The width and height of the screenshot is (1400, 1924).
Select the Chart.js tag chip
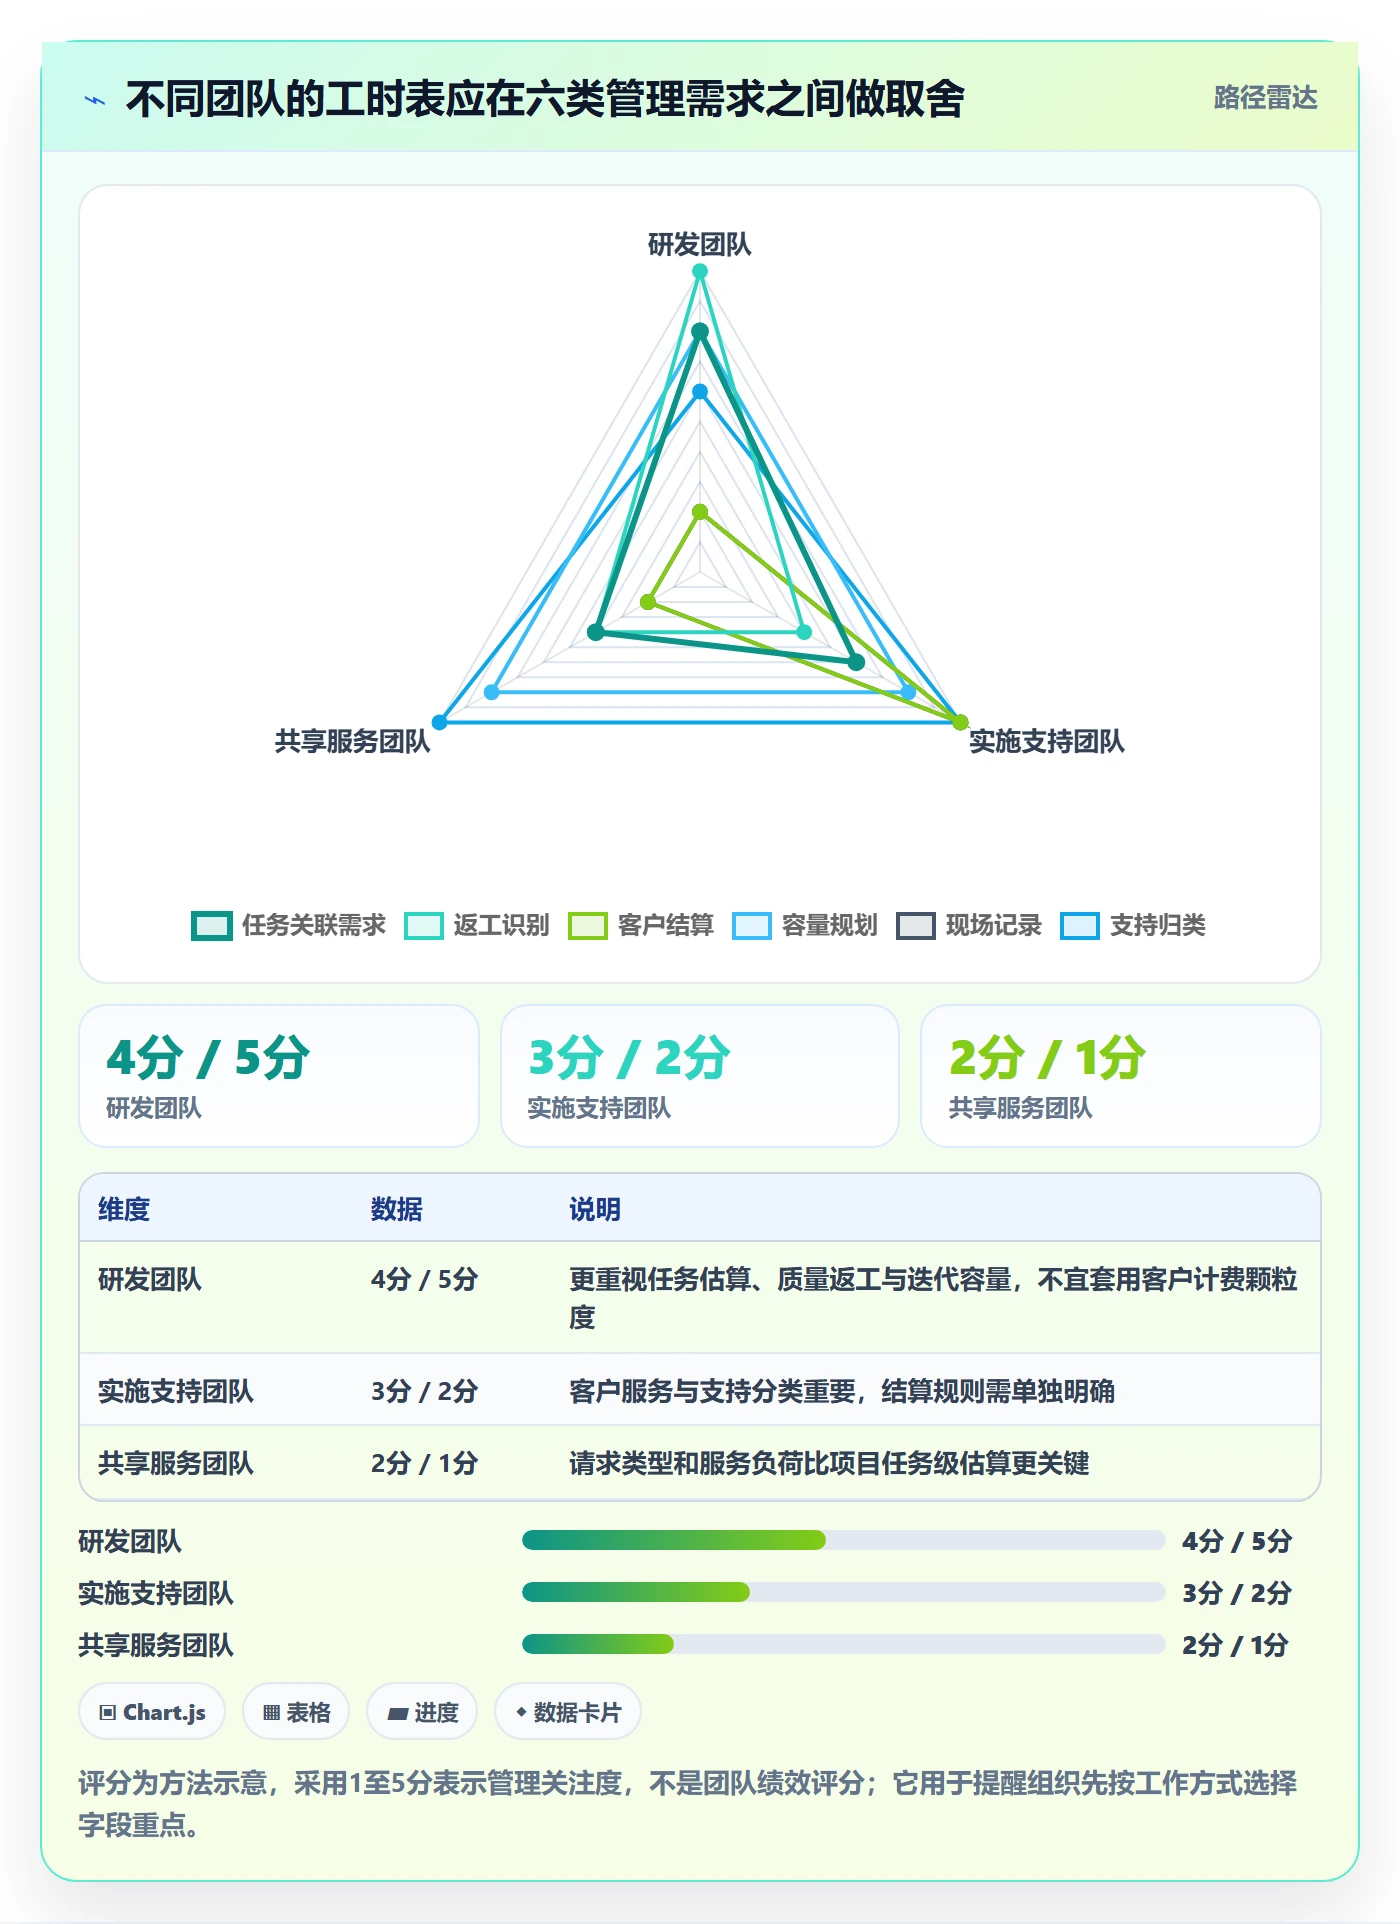point(152,1712)
